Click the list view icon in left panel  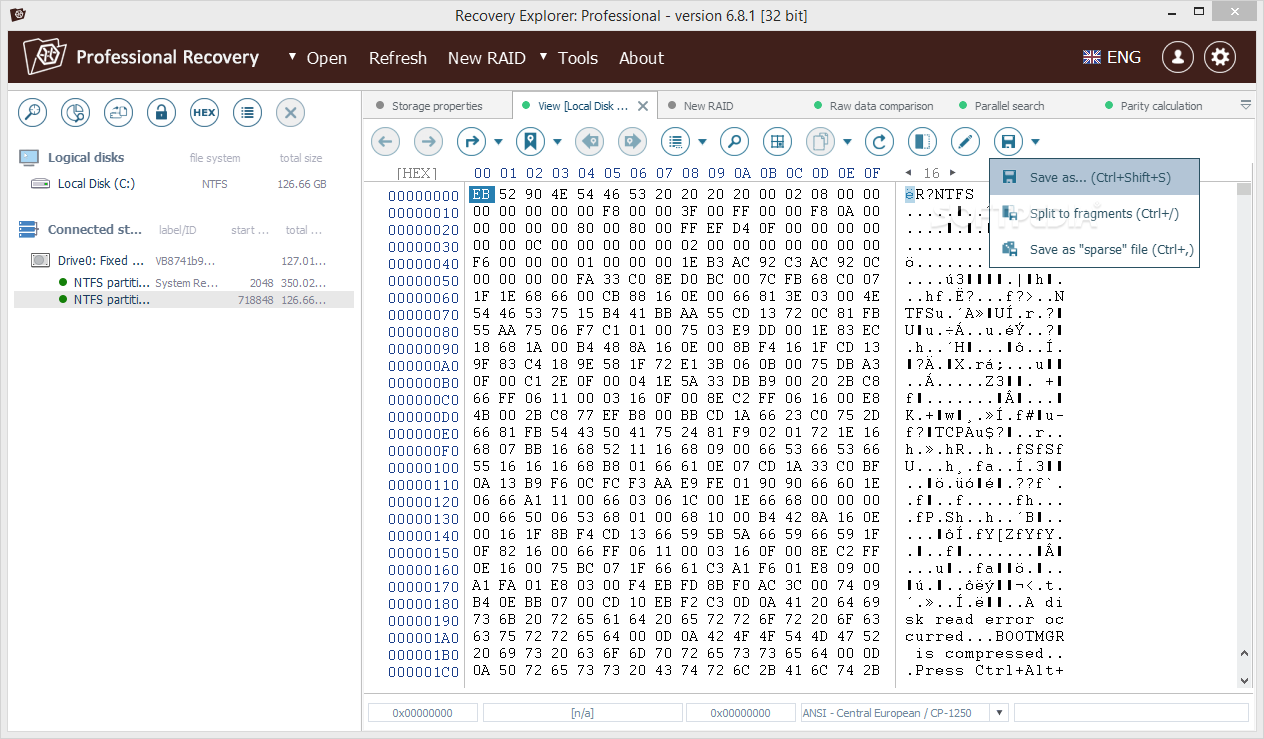(x=247, y=113)
